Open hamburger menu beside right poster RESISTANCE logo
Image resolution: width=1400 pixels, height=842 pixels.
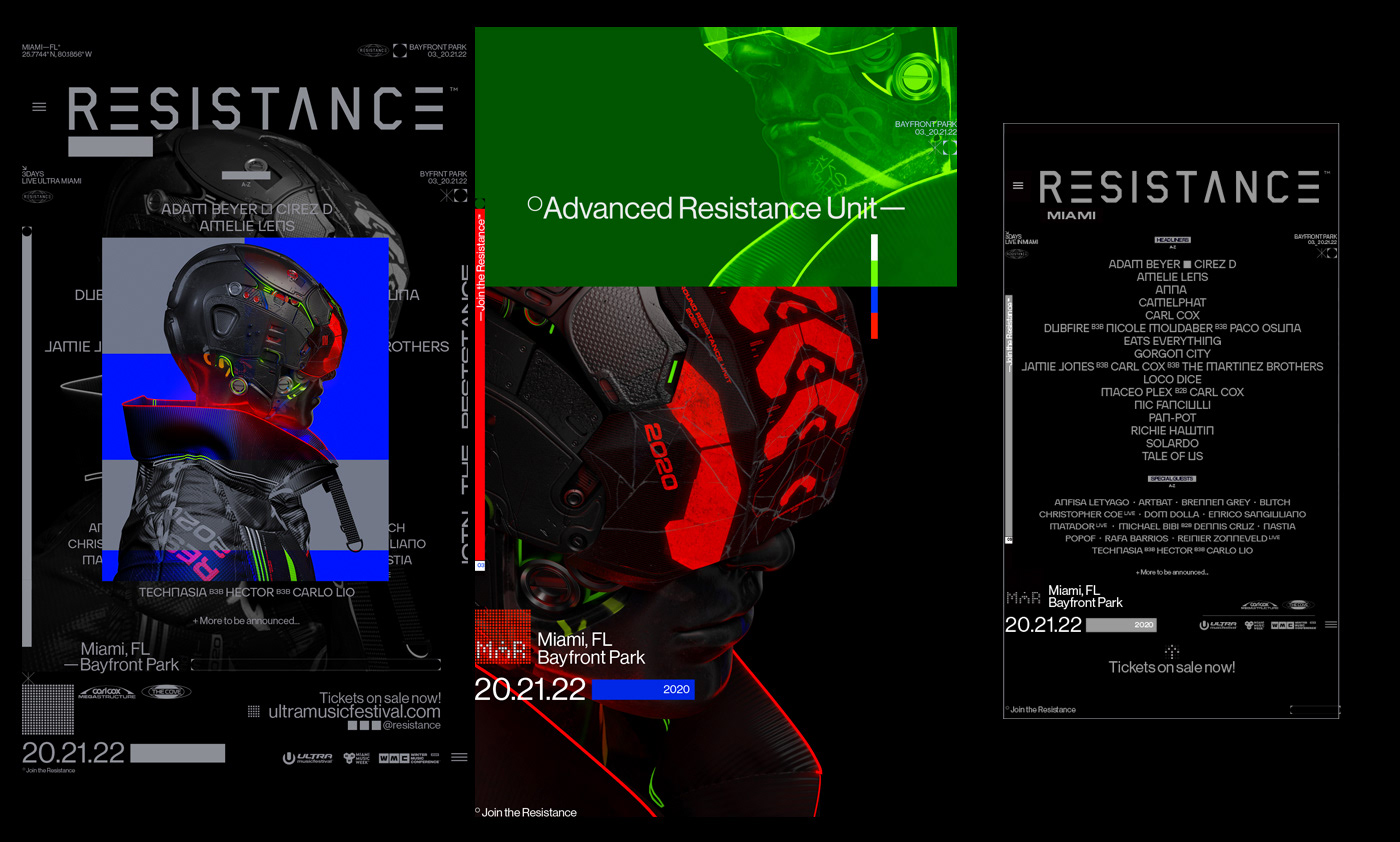[1018, 185]
